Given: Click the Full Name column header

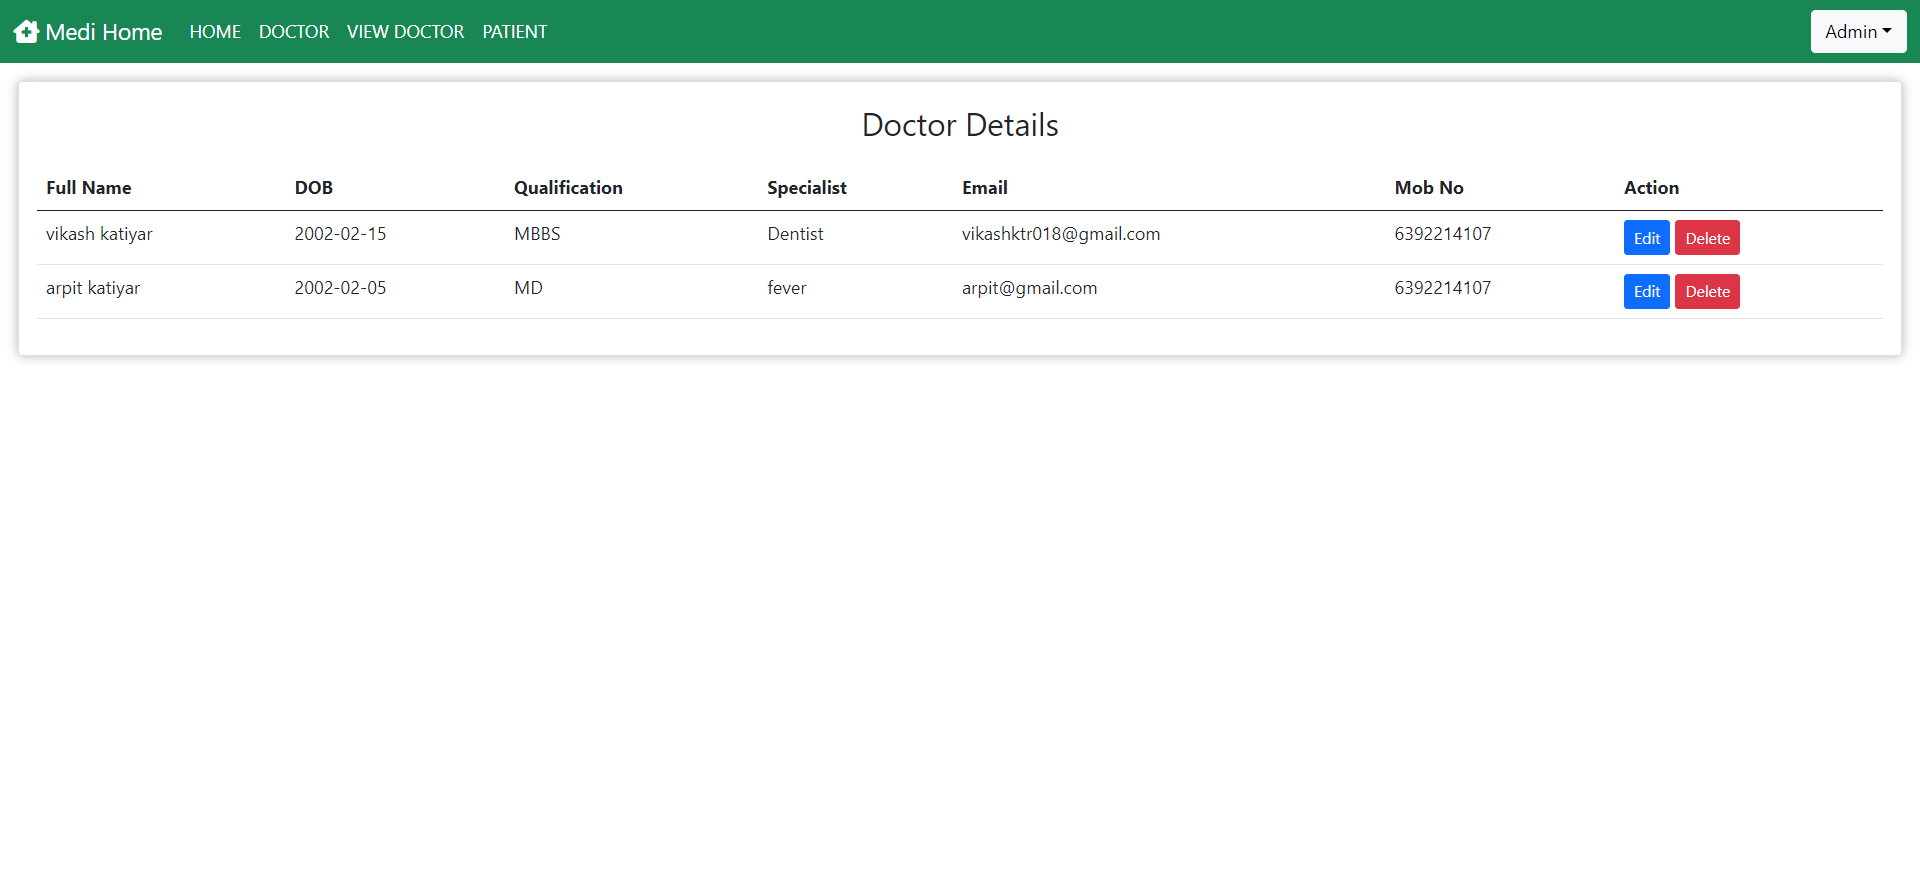Looking at the screenshot, I should click(89, 188).
